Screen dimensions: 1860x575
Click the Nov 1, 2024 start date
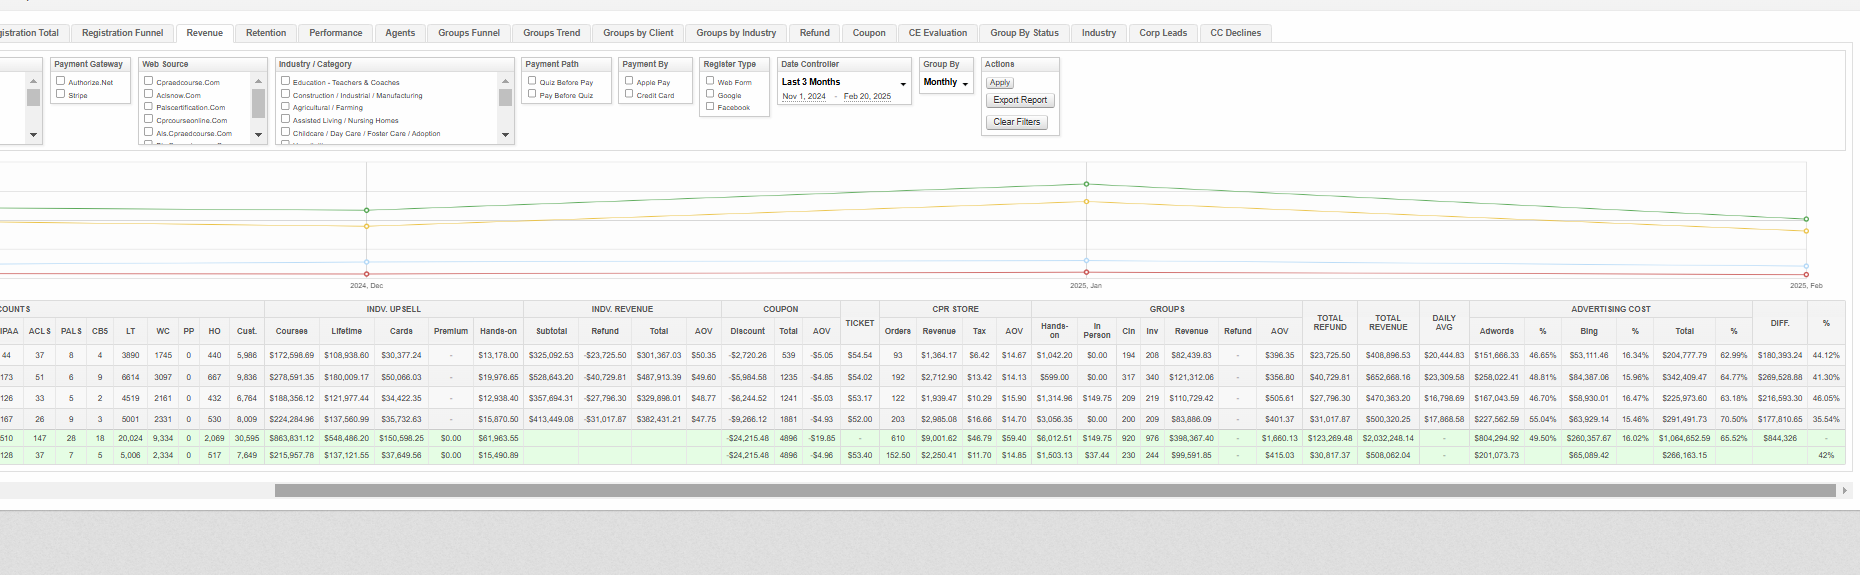[803, 97]
